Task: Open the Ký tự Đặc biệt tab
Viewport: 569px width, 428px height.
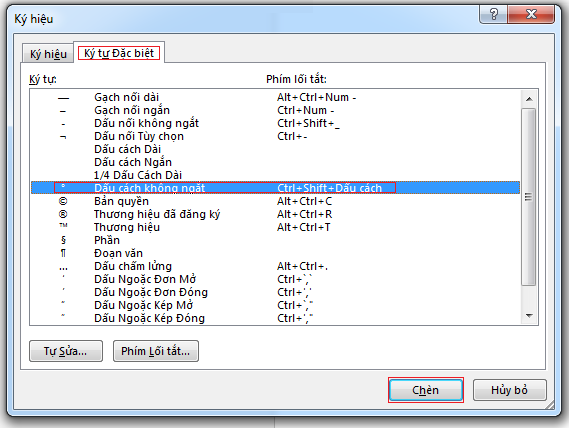Action: tap(119, 53)
